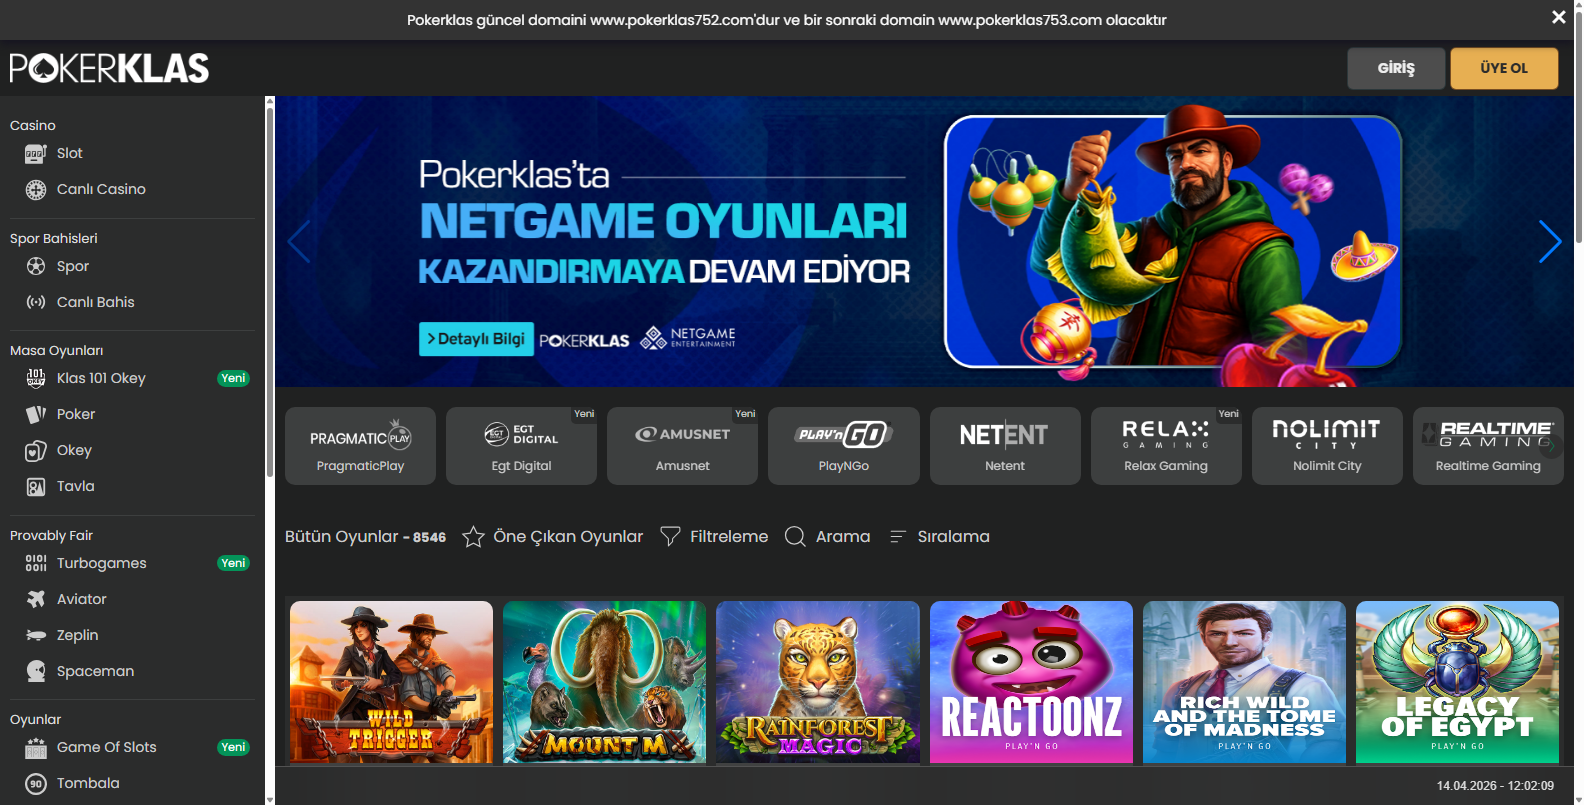Open Wild Trigger game thumbnail
This screenshot has height=805, width=1584.
pos(391,682)
